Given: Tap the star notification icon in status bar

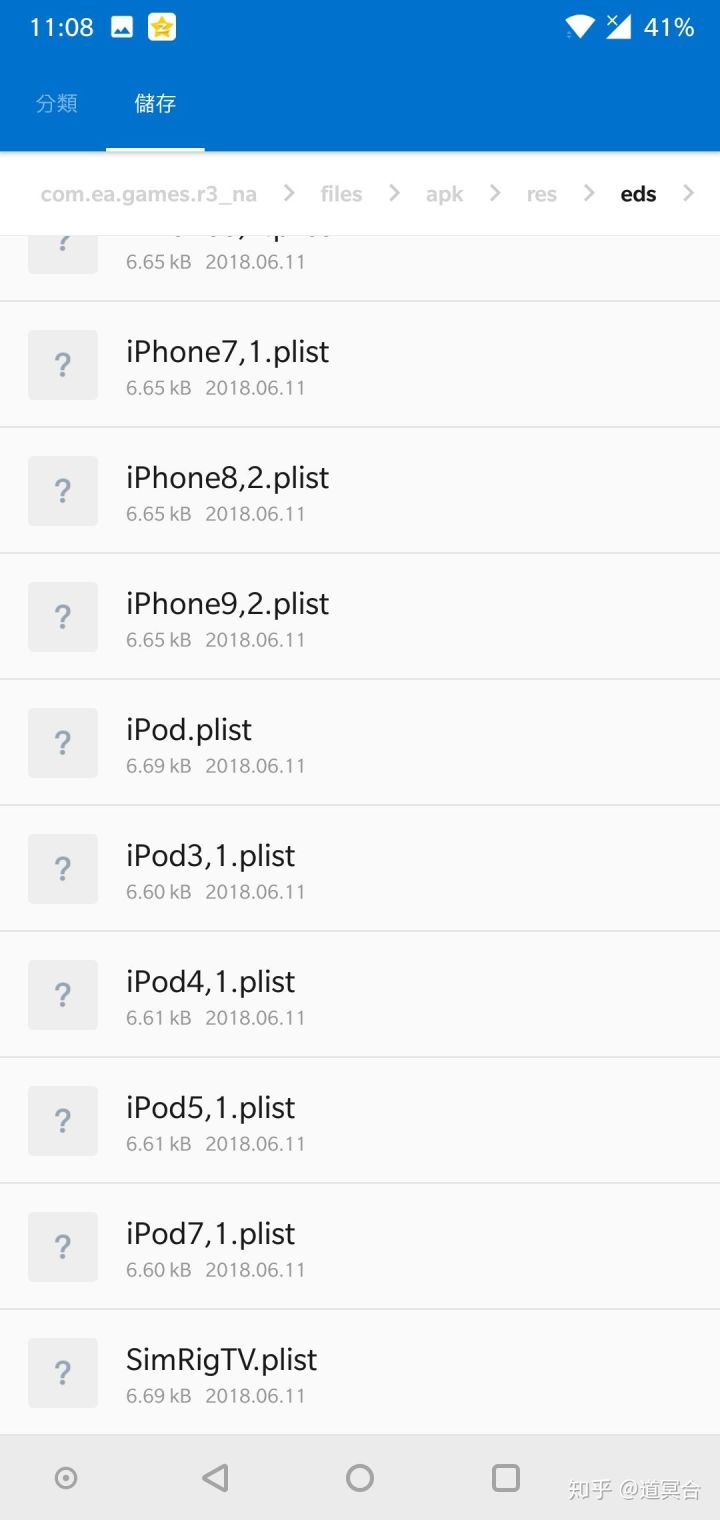Looking at the screenshot, I should [x=162, y=28].
